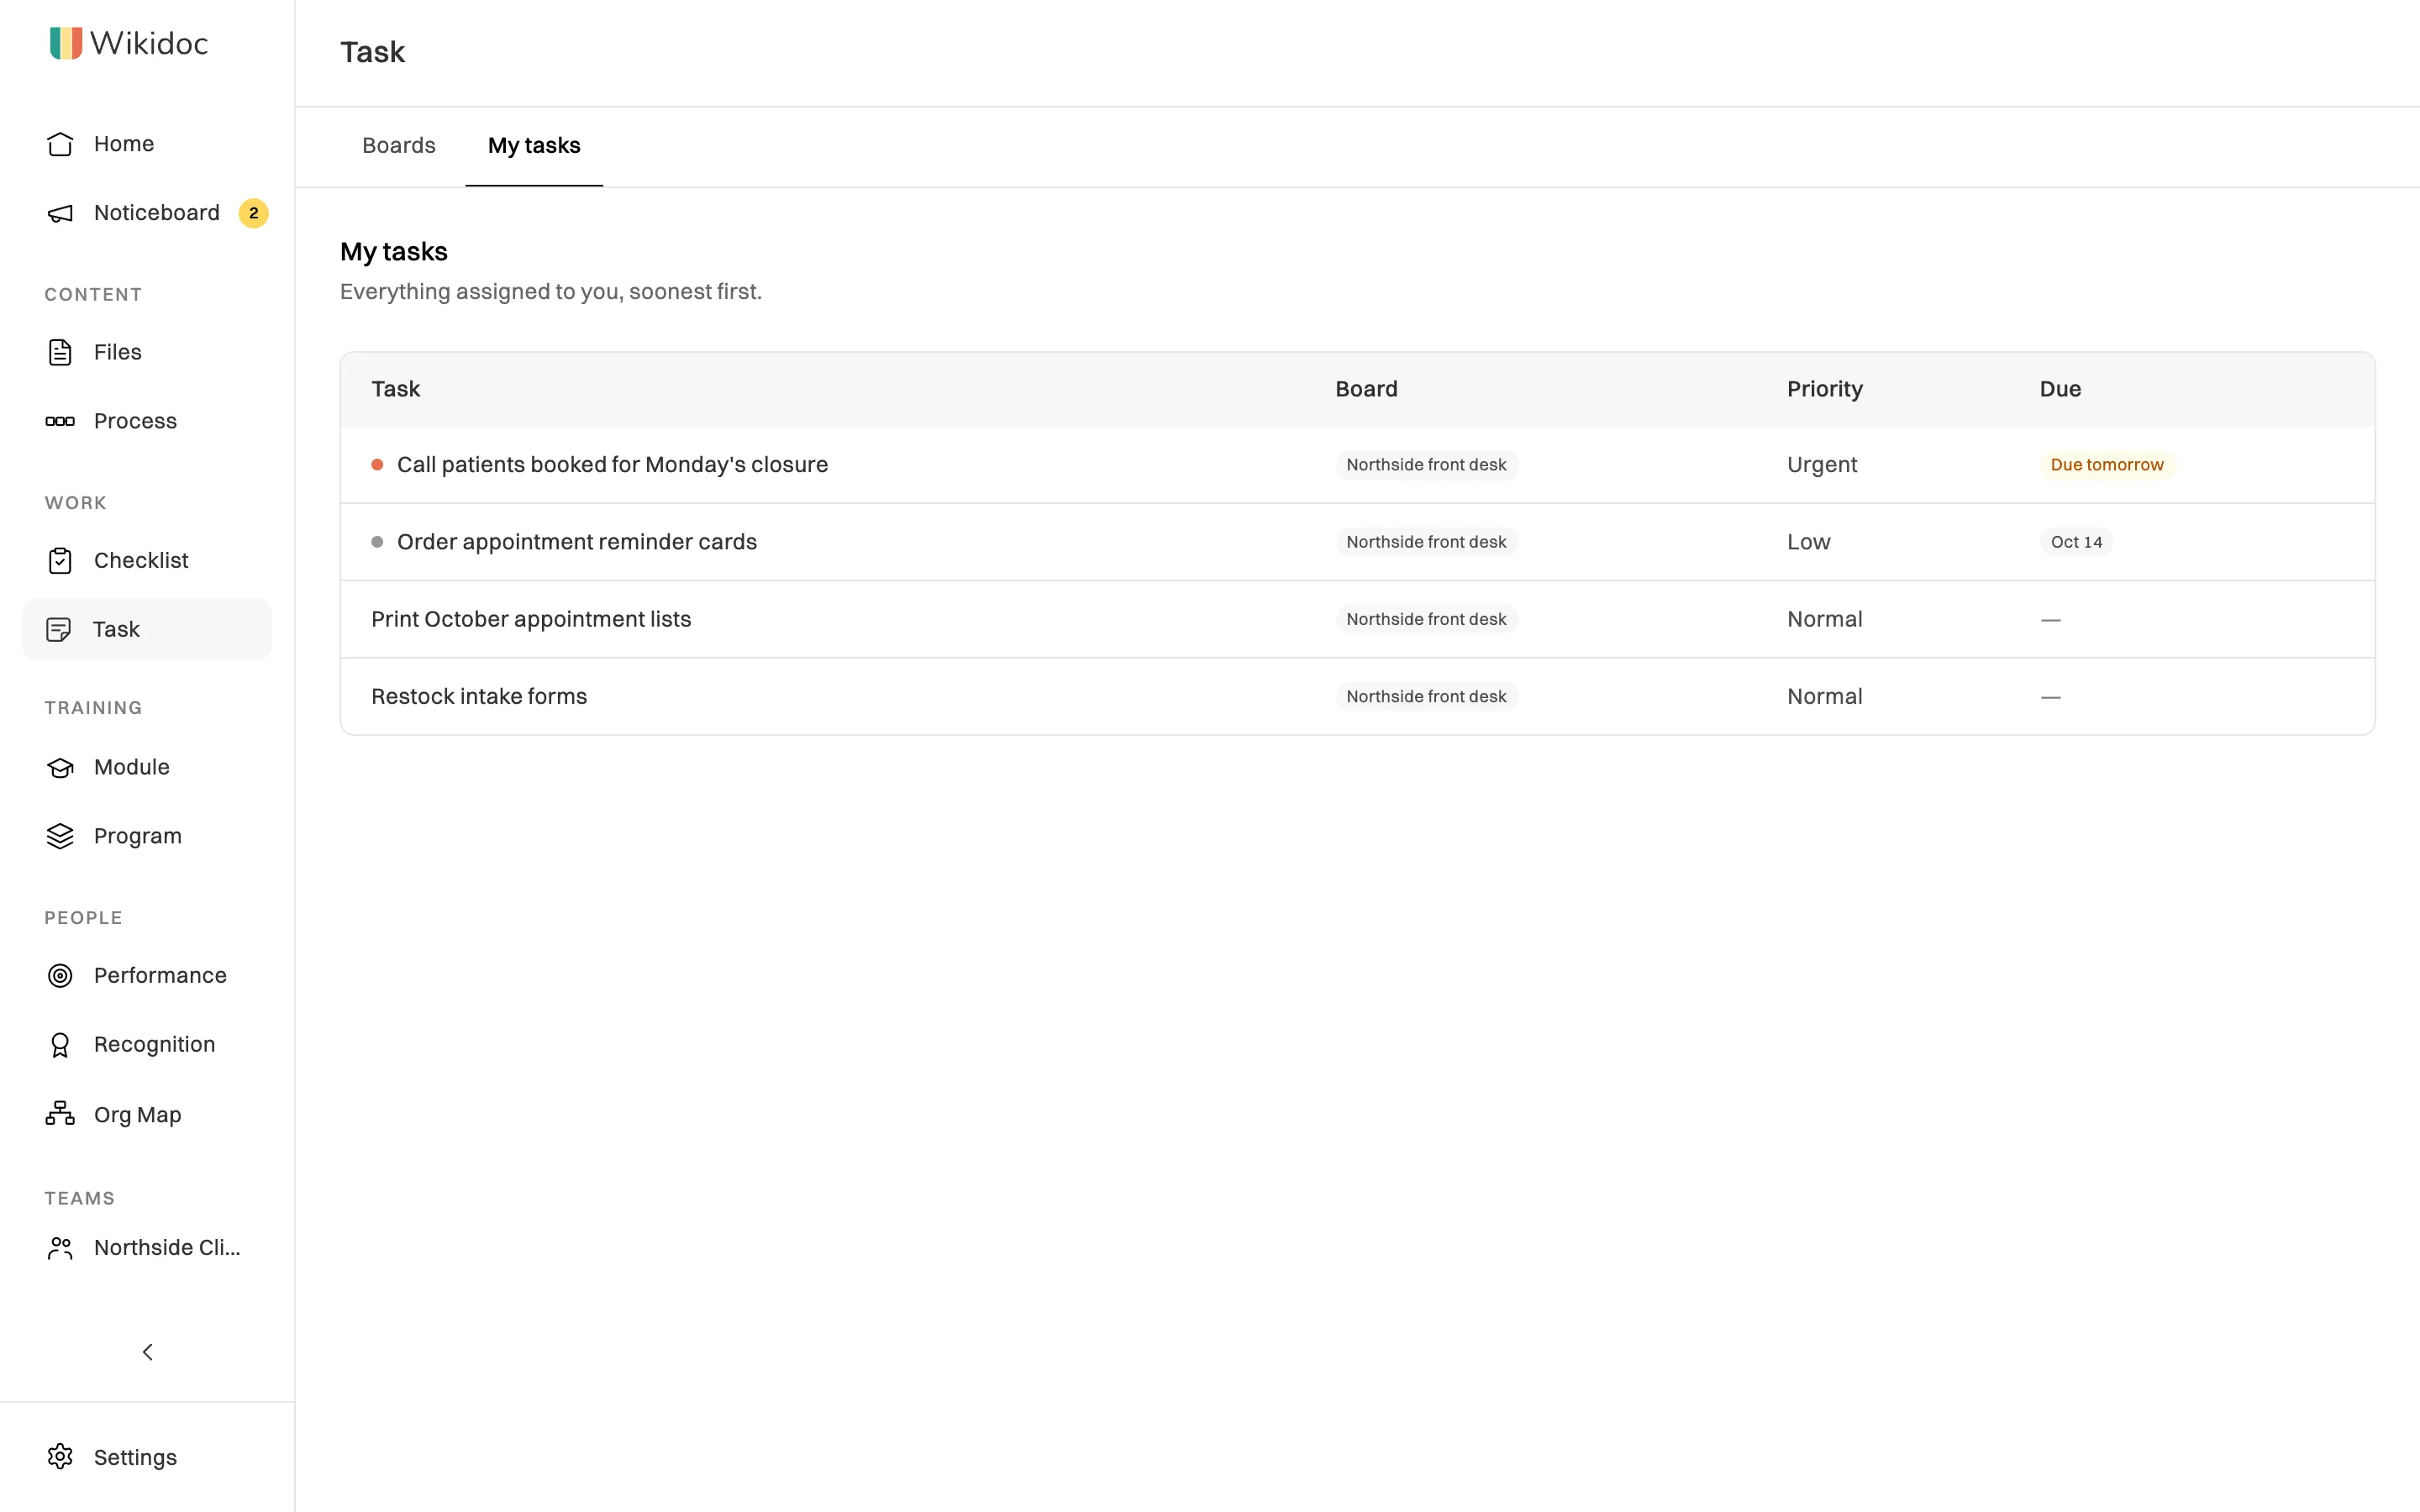
Task: Select the My tasks tab
Action: point(534,146)
